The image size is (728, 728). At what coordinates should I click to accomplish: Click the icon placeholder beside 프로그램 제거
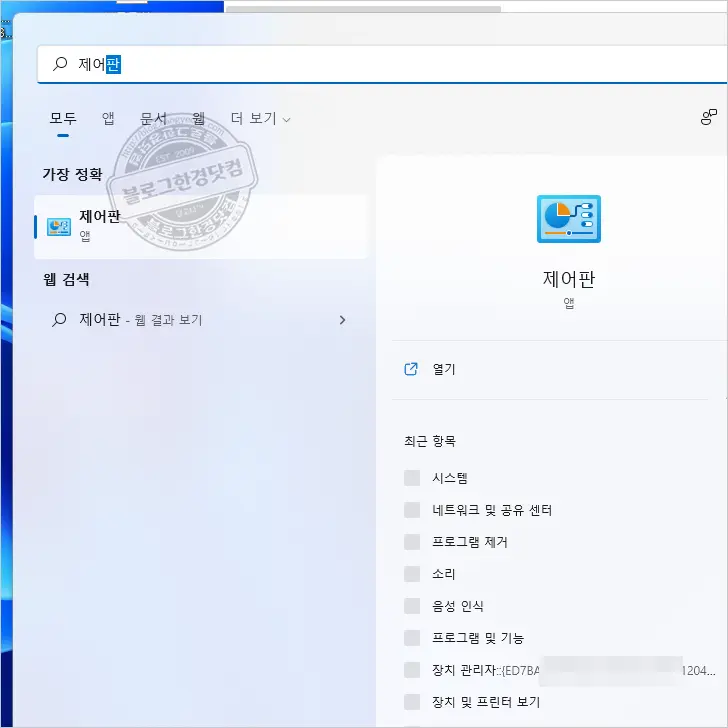pos(412,542)
